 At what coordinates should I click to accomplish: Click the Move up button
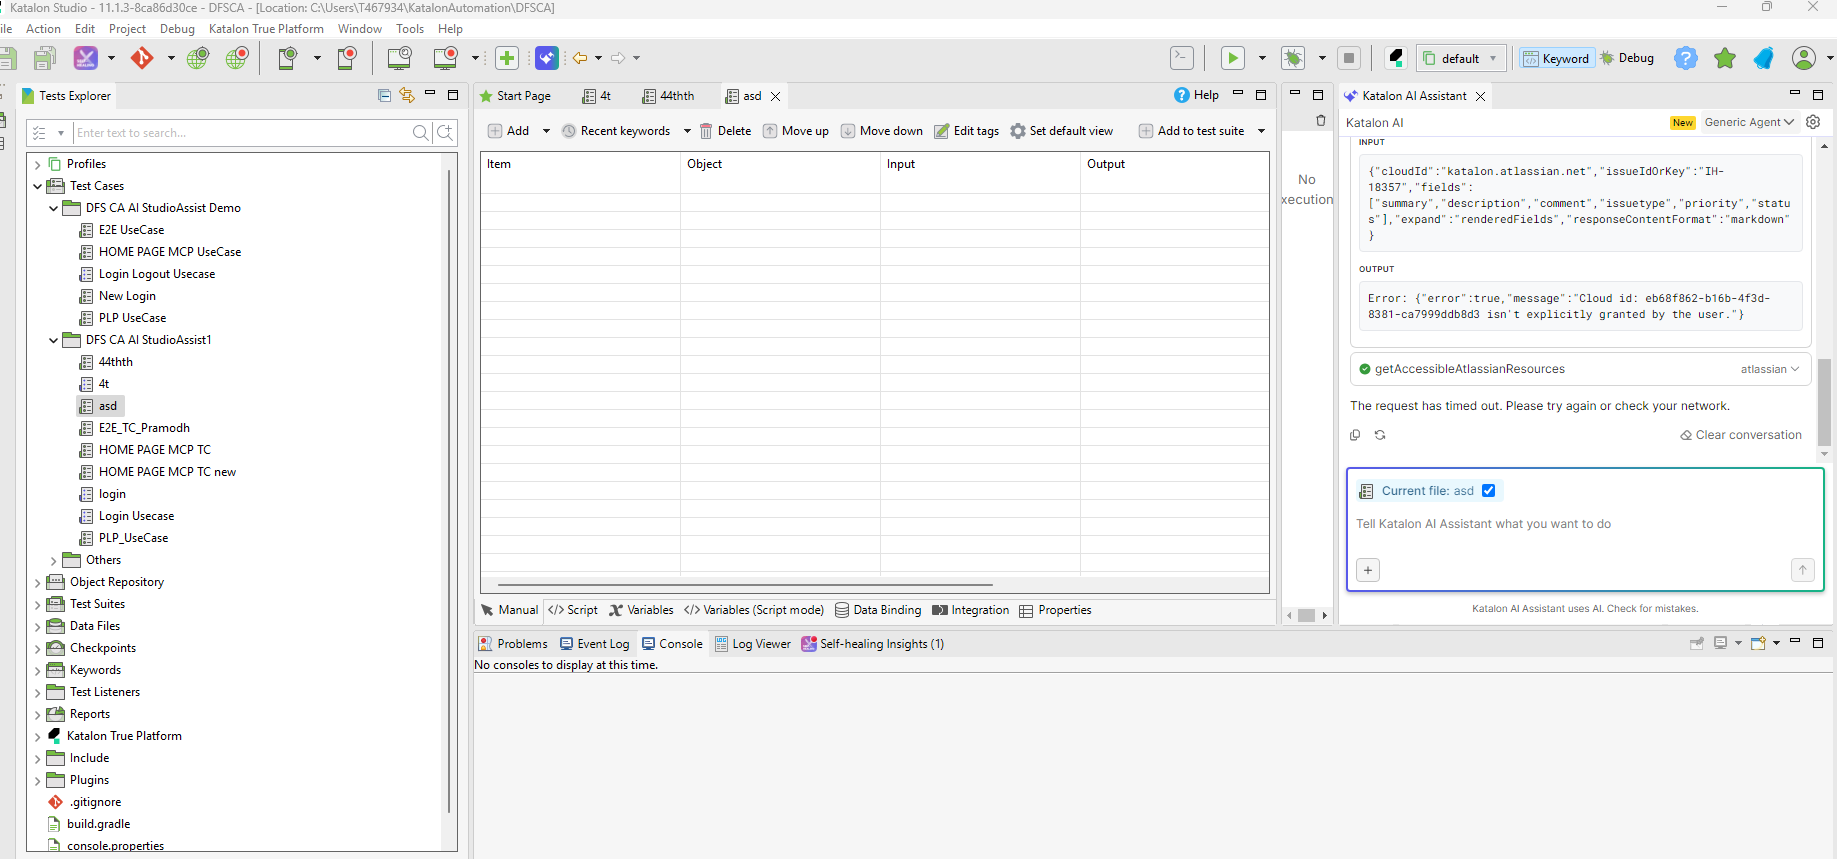coord(796,131)
